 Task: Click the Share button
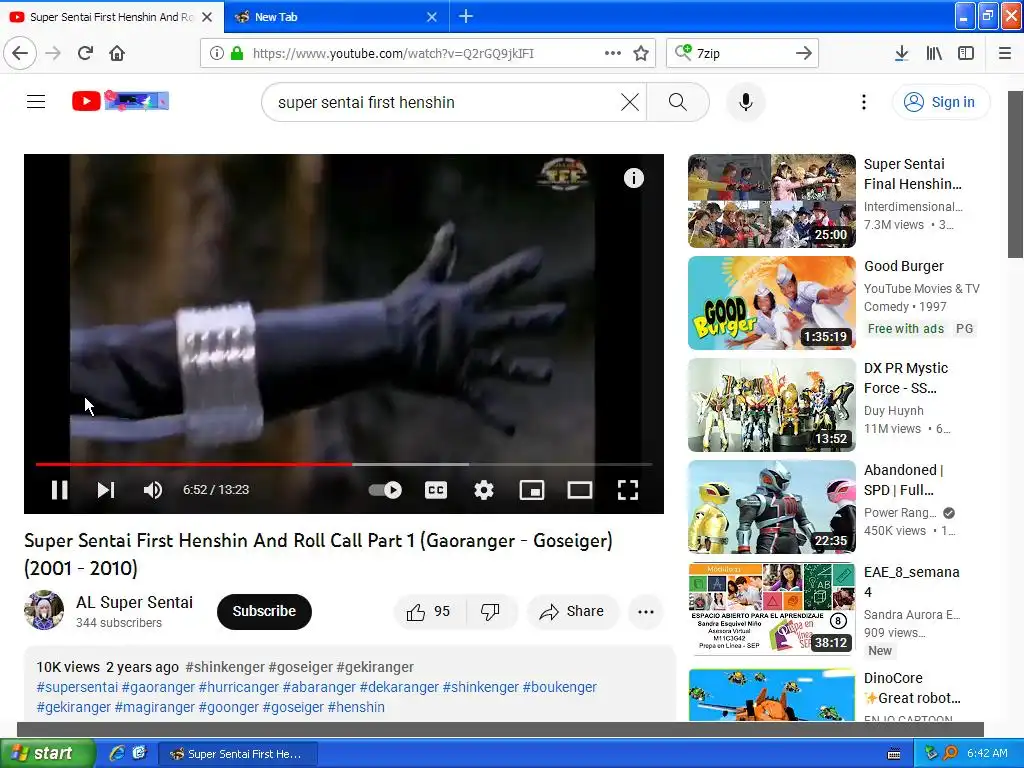[571, 612]
